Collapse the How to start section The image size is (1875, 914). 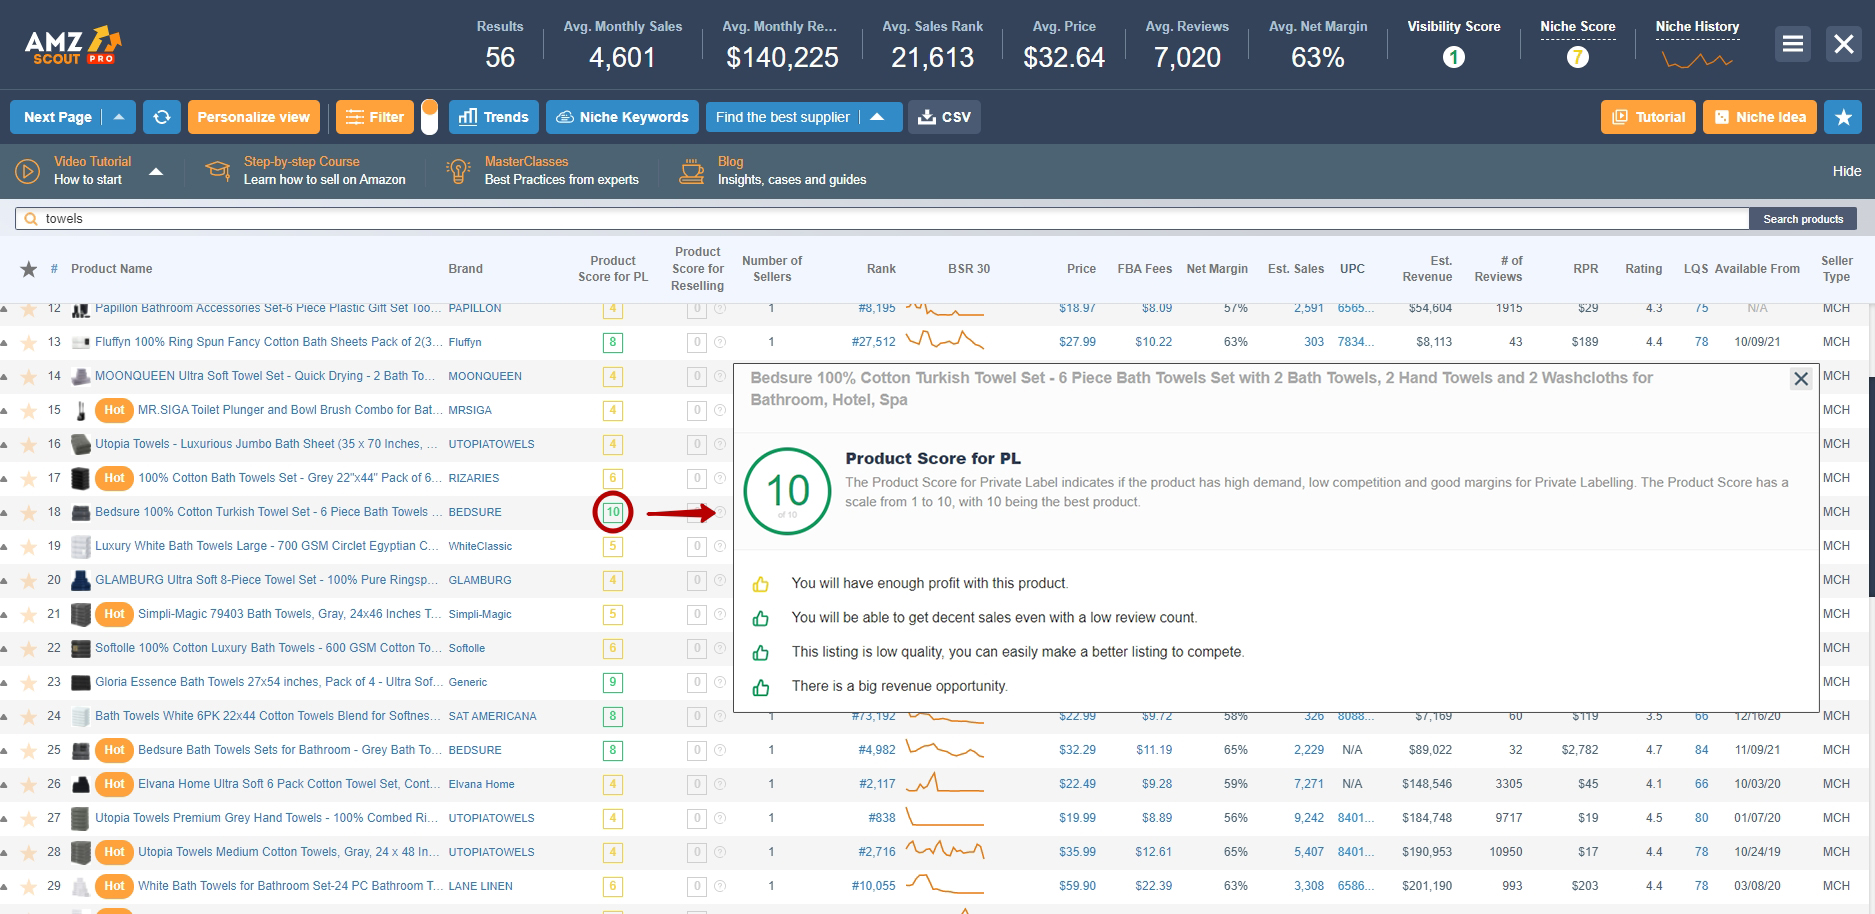click(156, 170)
